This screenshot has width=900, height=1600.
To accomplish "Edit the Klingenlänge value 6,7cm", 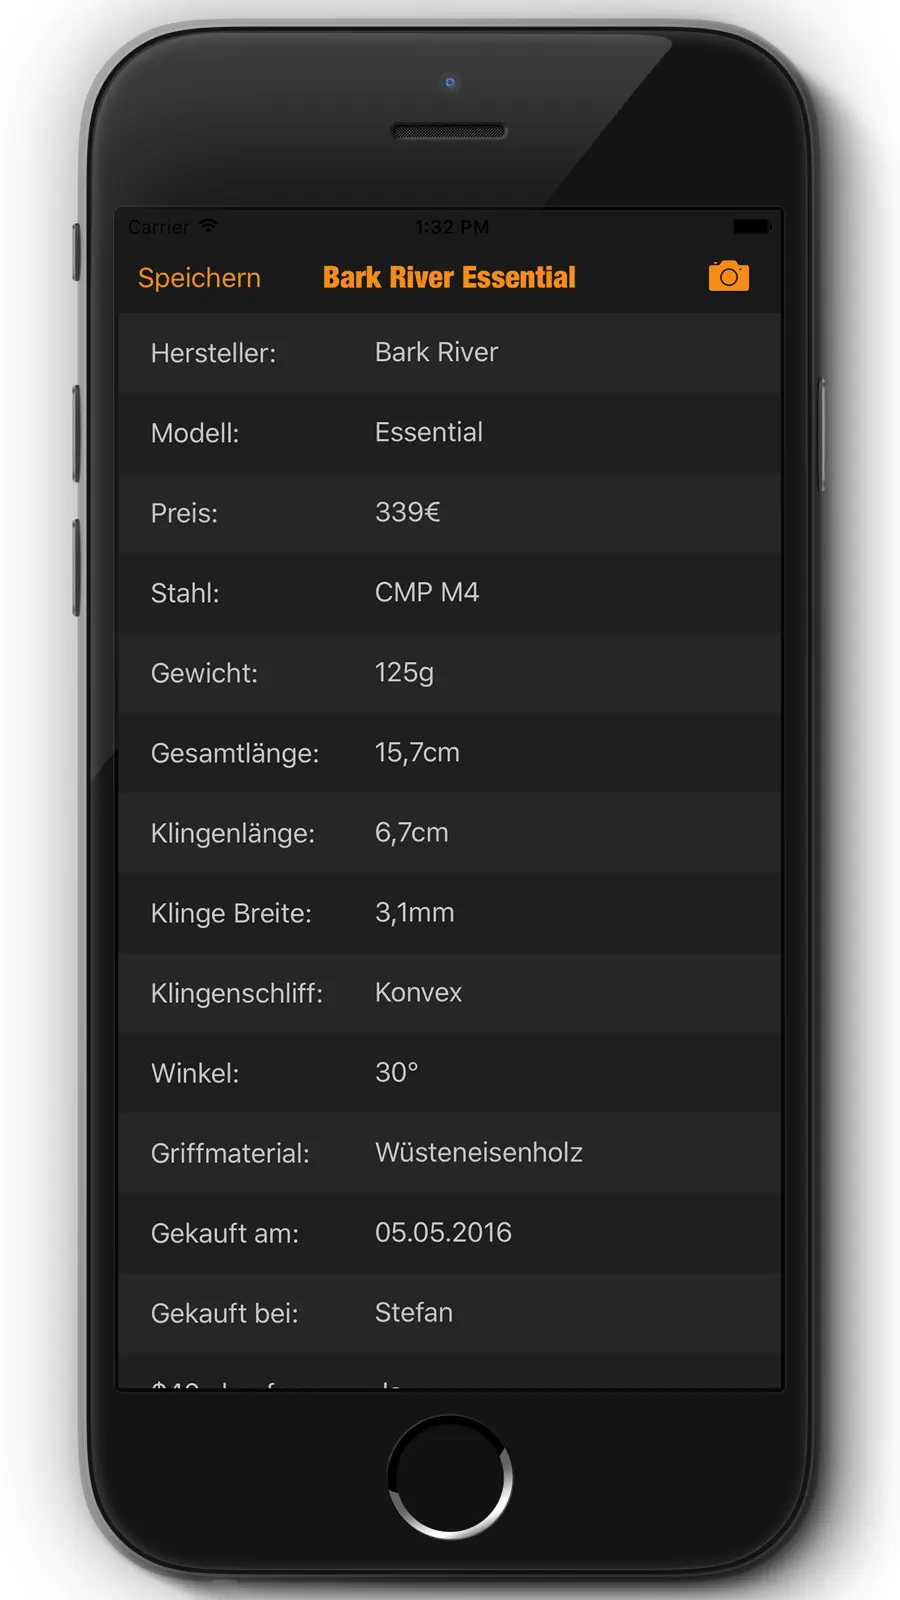I will [411, 832].
